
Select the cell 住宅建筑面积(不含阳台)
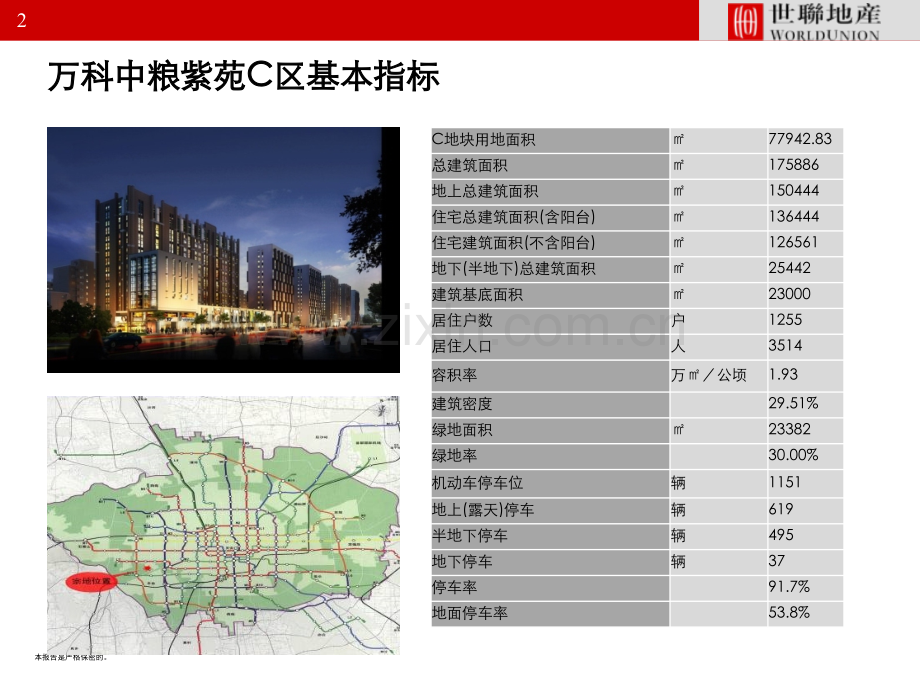pos(550,243)
